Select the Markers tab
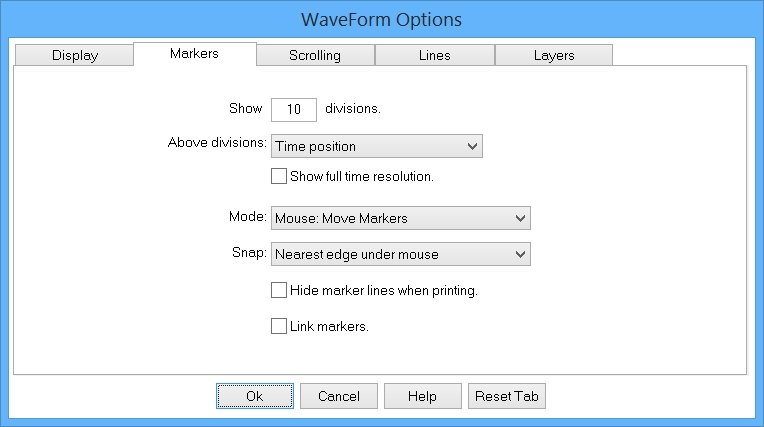 [194, 54]
